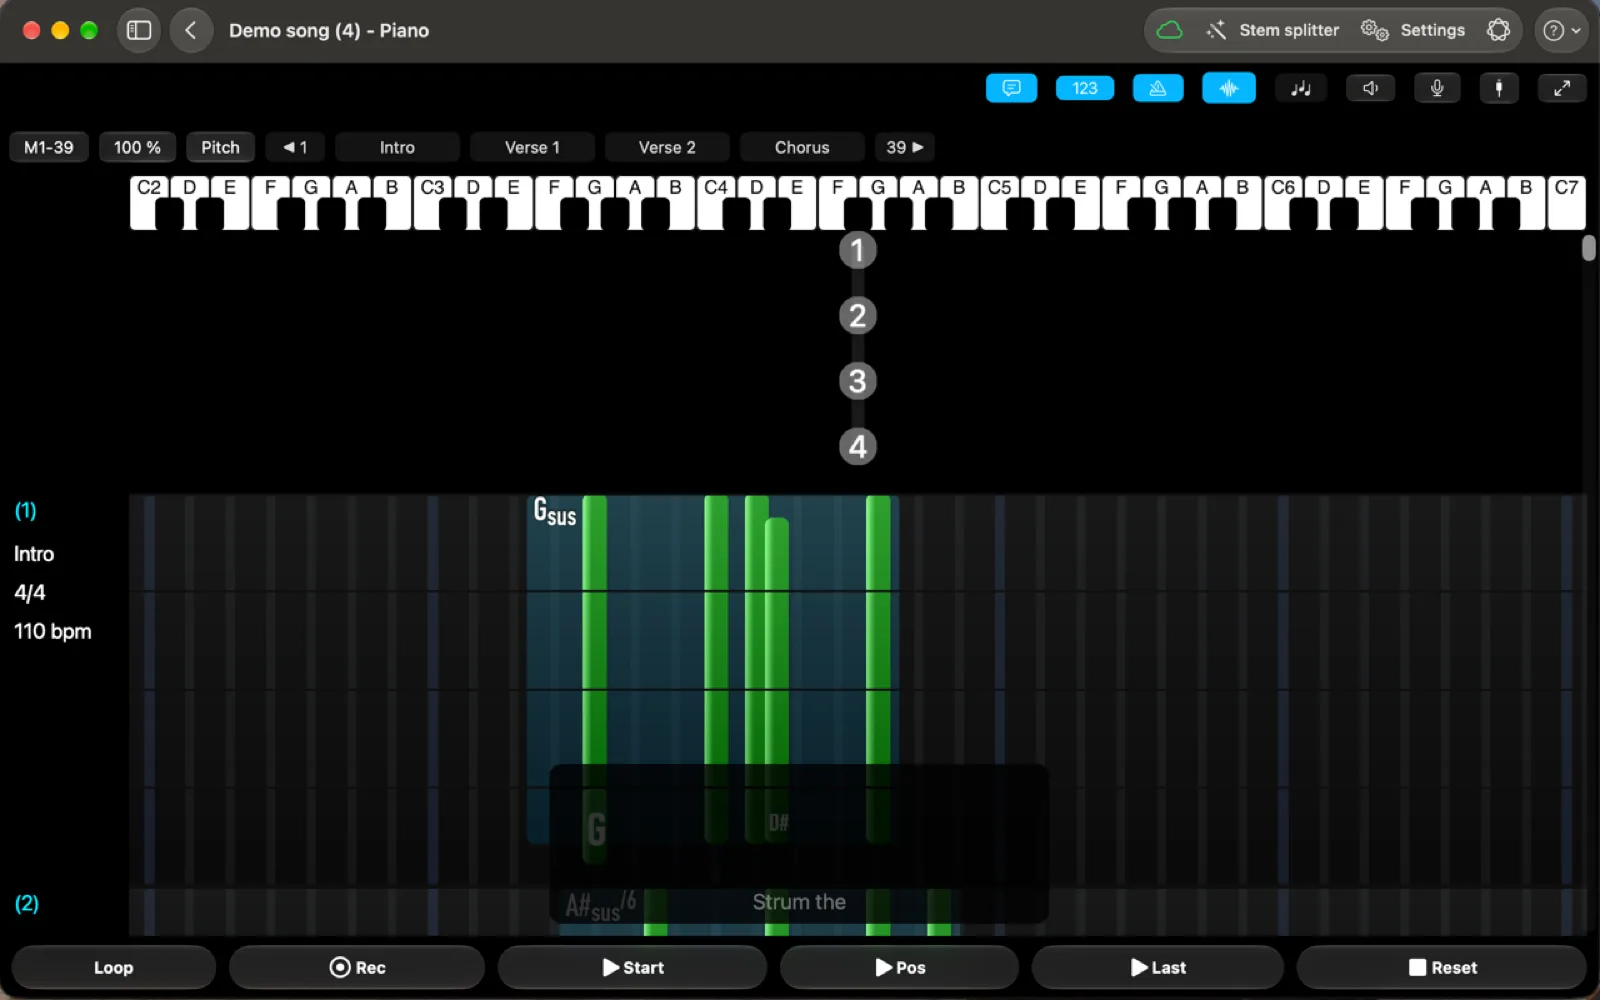Play from Last button
This screenshot has width=1600, height=1000.
click(x=1158, y=967)
